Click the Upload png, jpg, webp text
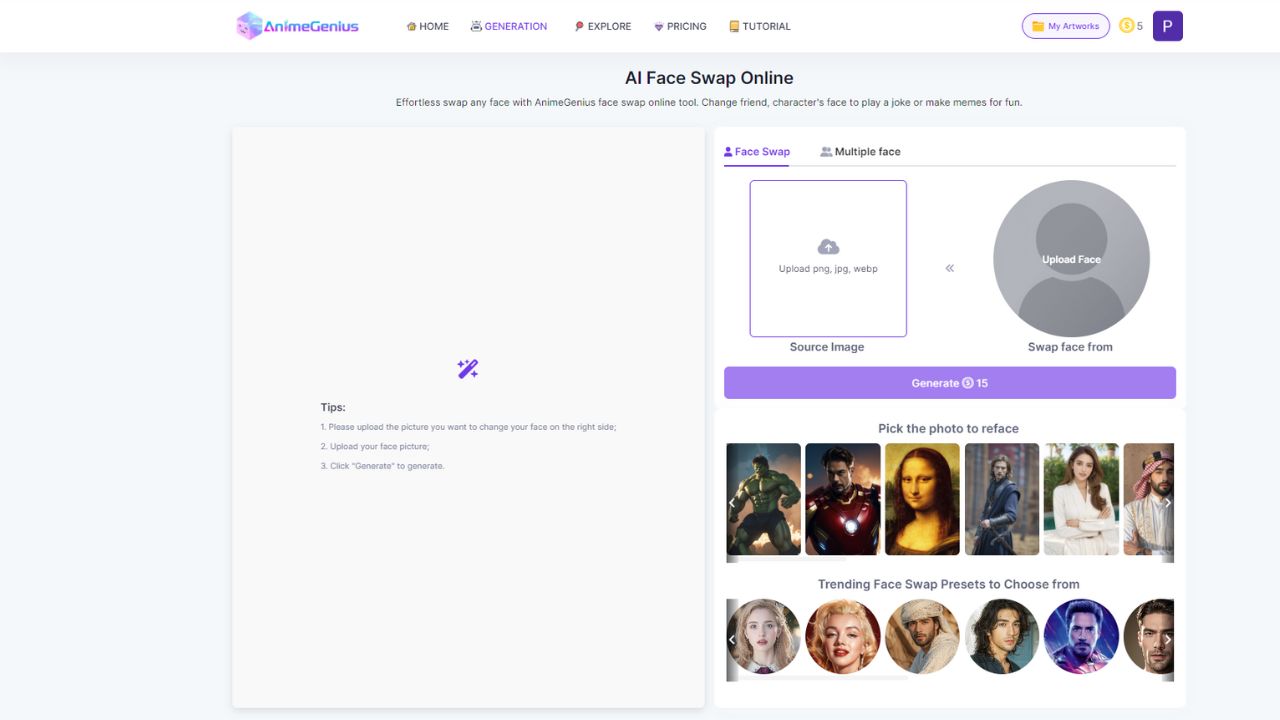 coord(828,269)
